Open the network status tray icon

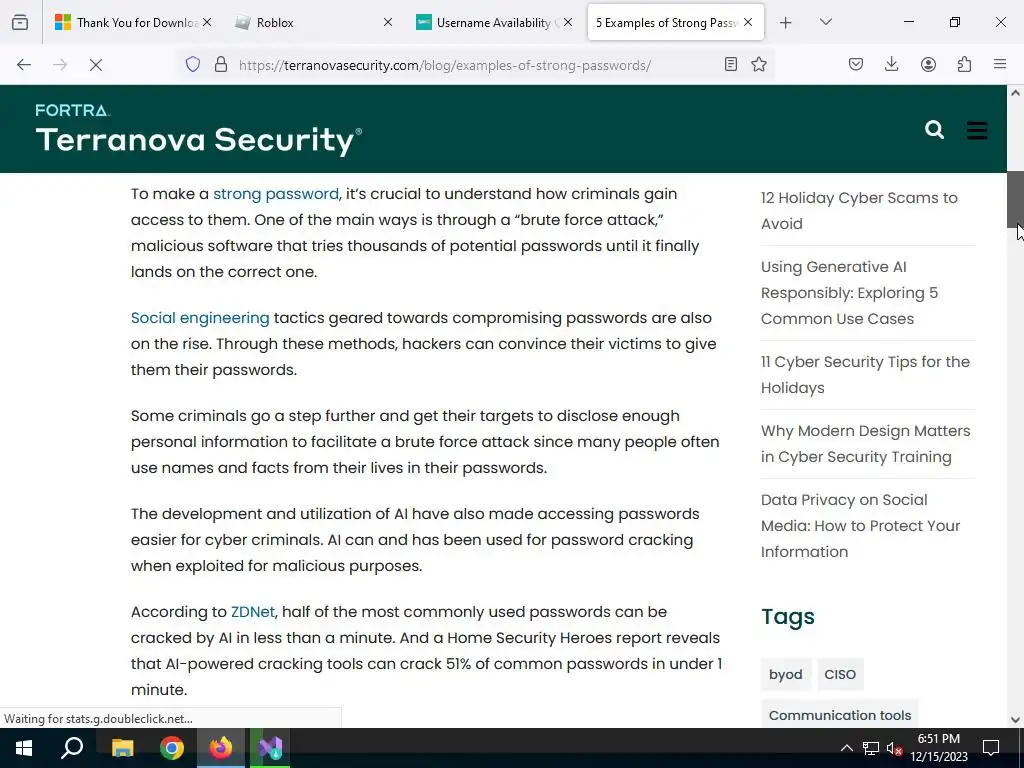click(871, 748)
